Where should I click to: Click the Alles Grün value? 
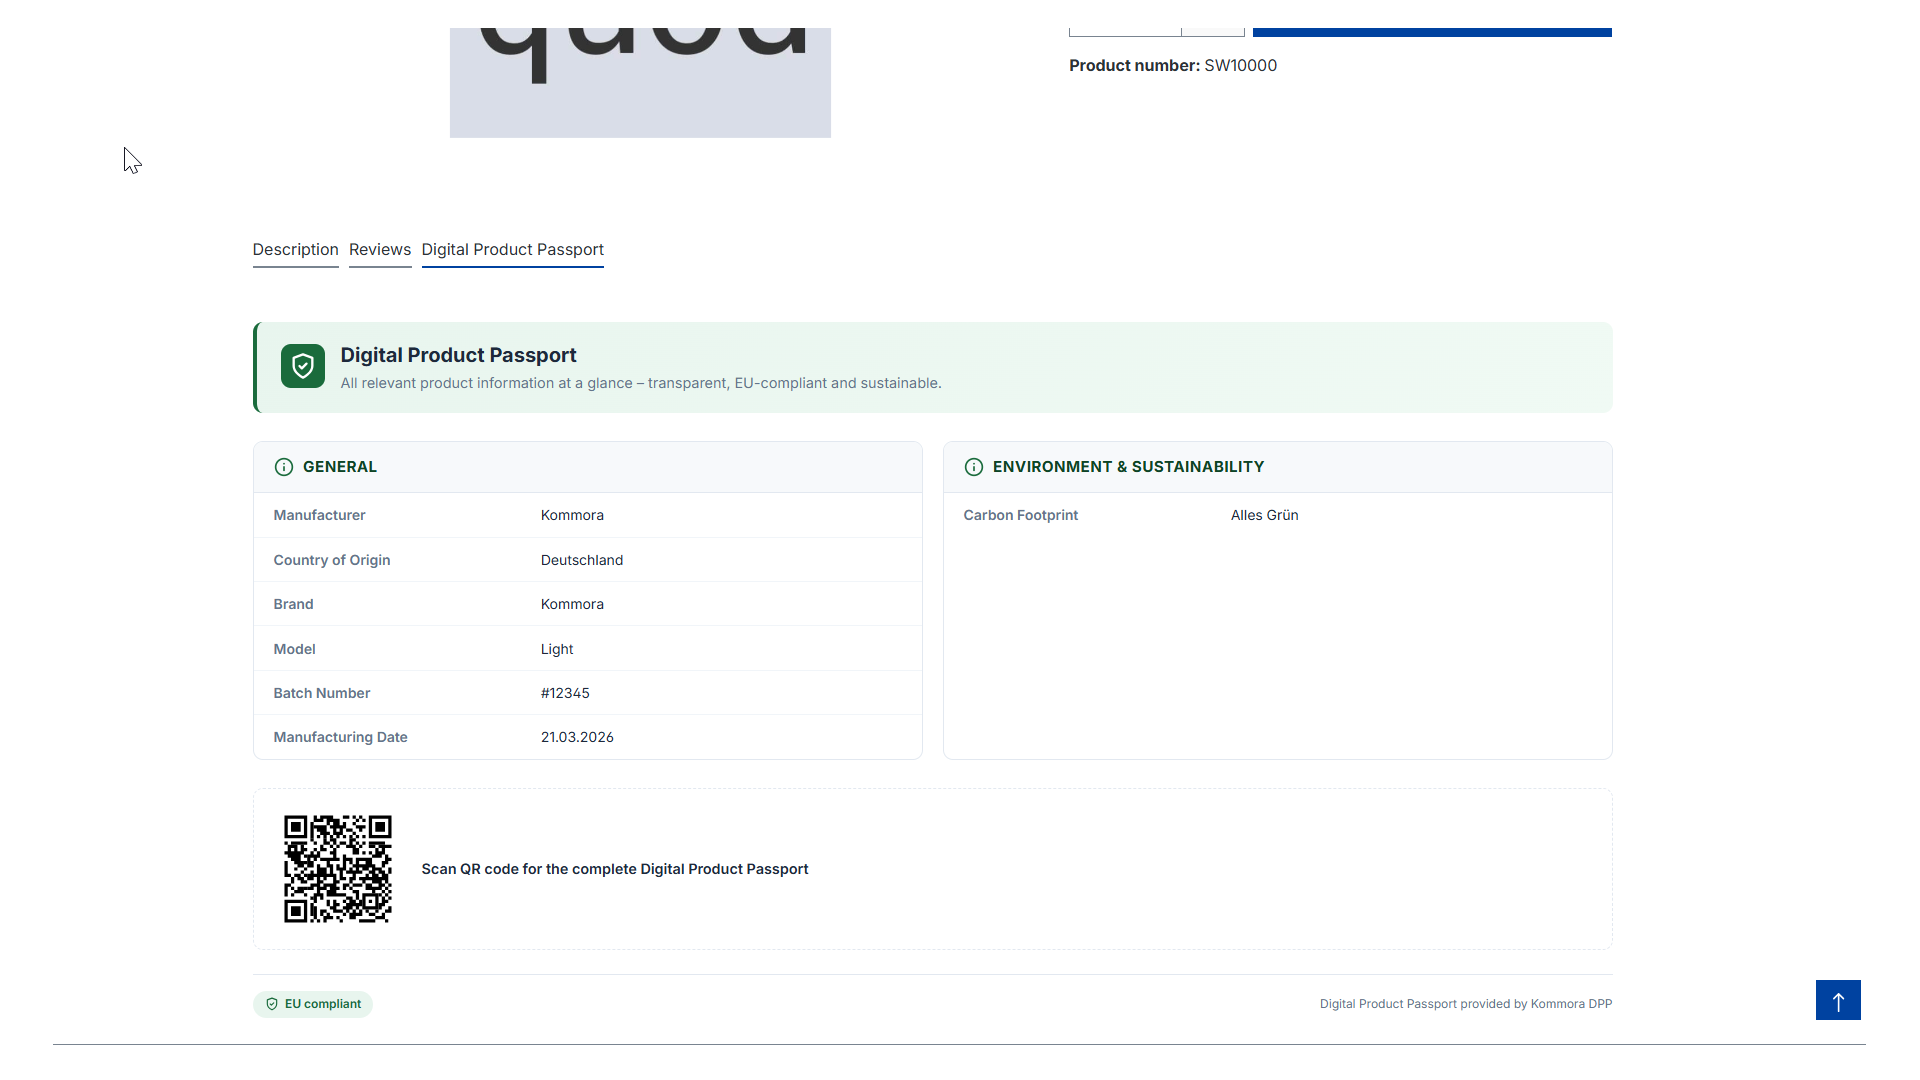tap(1265, 515)
